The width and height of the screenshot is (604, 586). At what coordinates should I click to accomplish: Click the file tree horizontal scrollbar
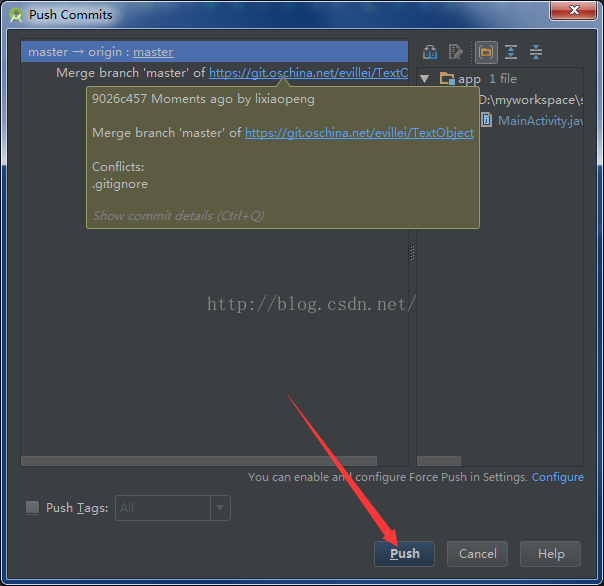(x=439, y=461)
